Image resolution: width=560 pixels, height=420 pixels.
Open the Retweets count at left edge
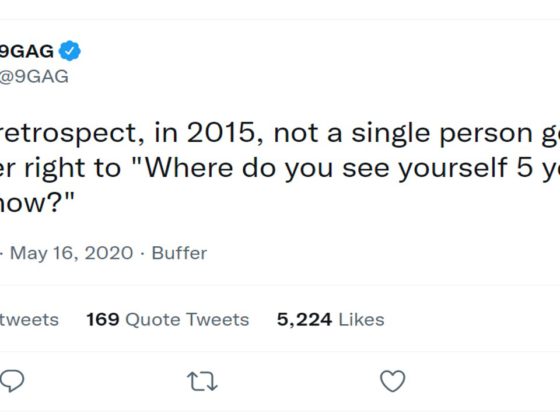click(x=29, y=320)
